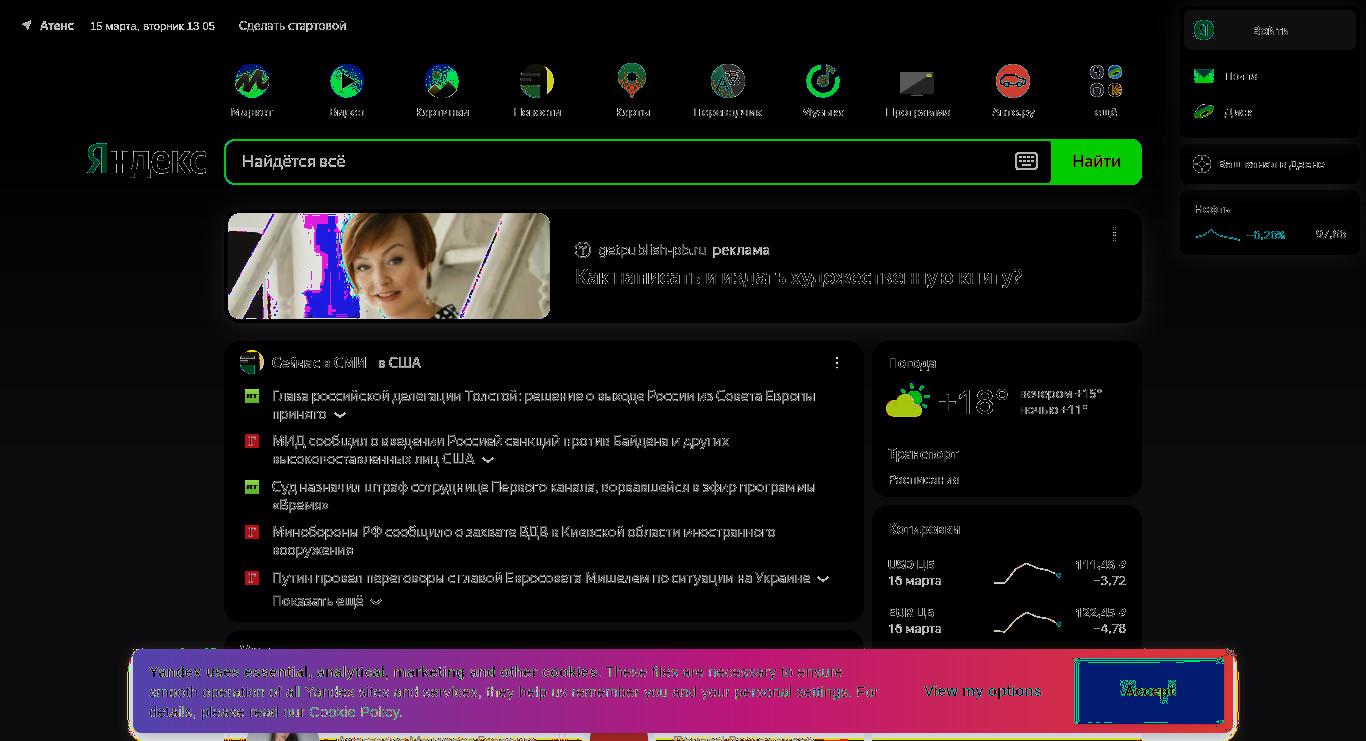
Task: Click the Найти search button
Action: pos(1096,161)
